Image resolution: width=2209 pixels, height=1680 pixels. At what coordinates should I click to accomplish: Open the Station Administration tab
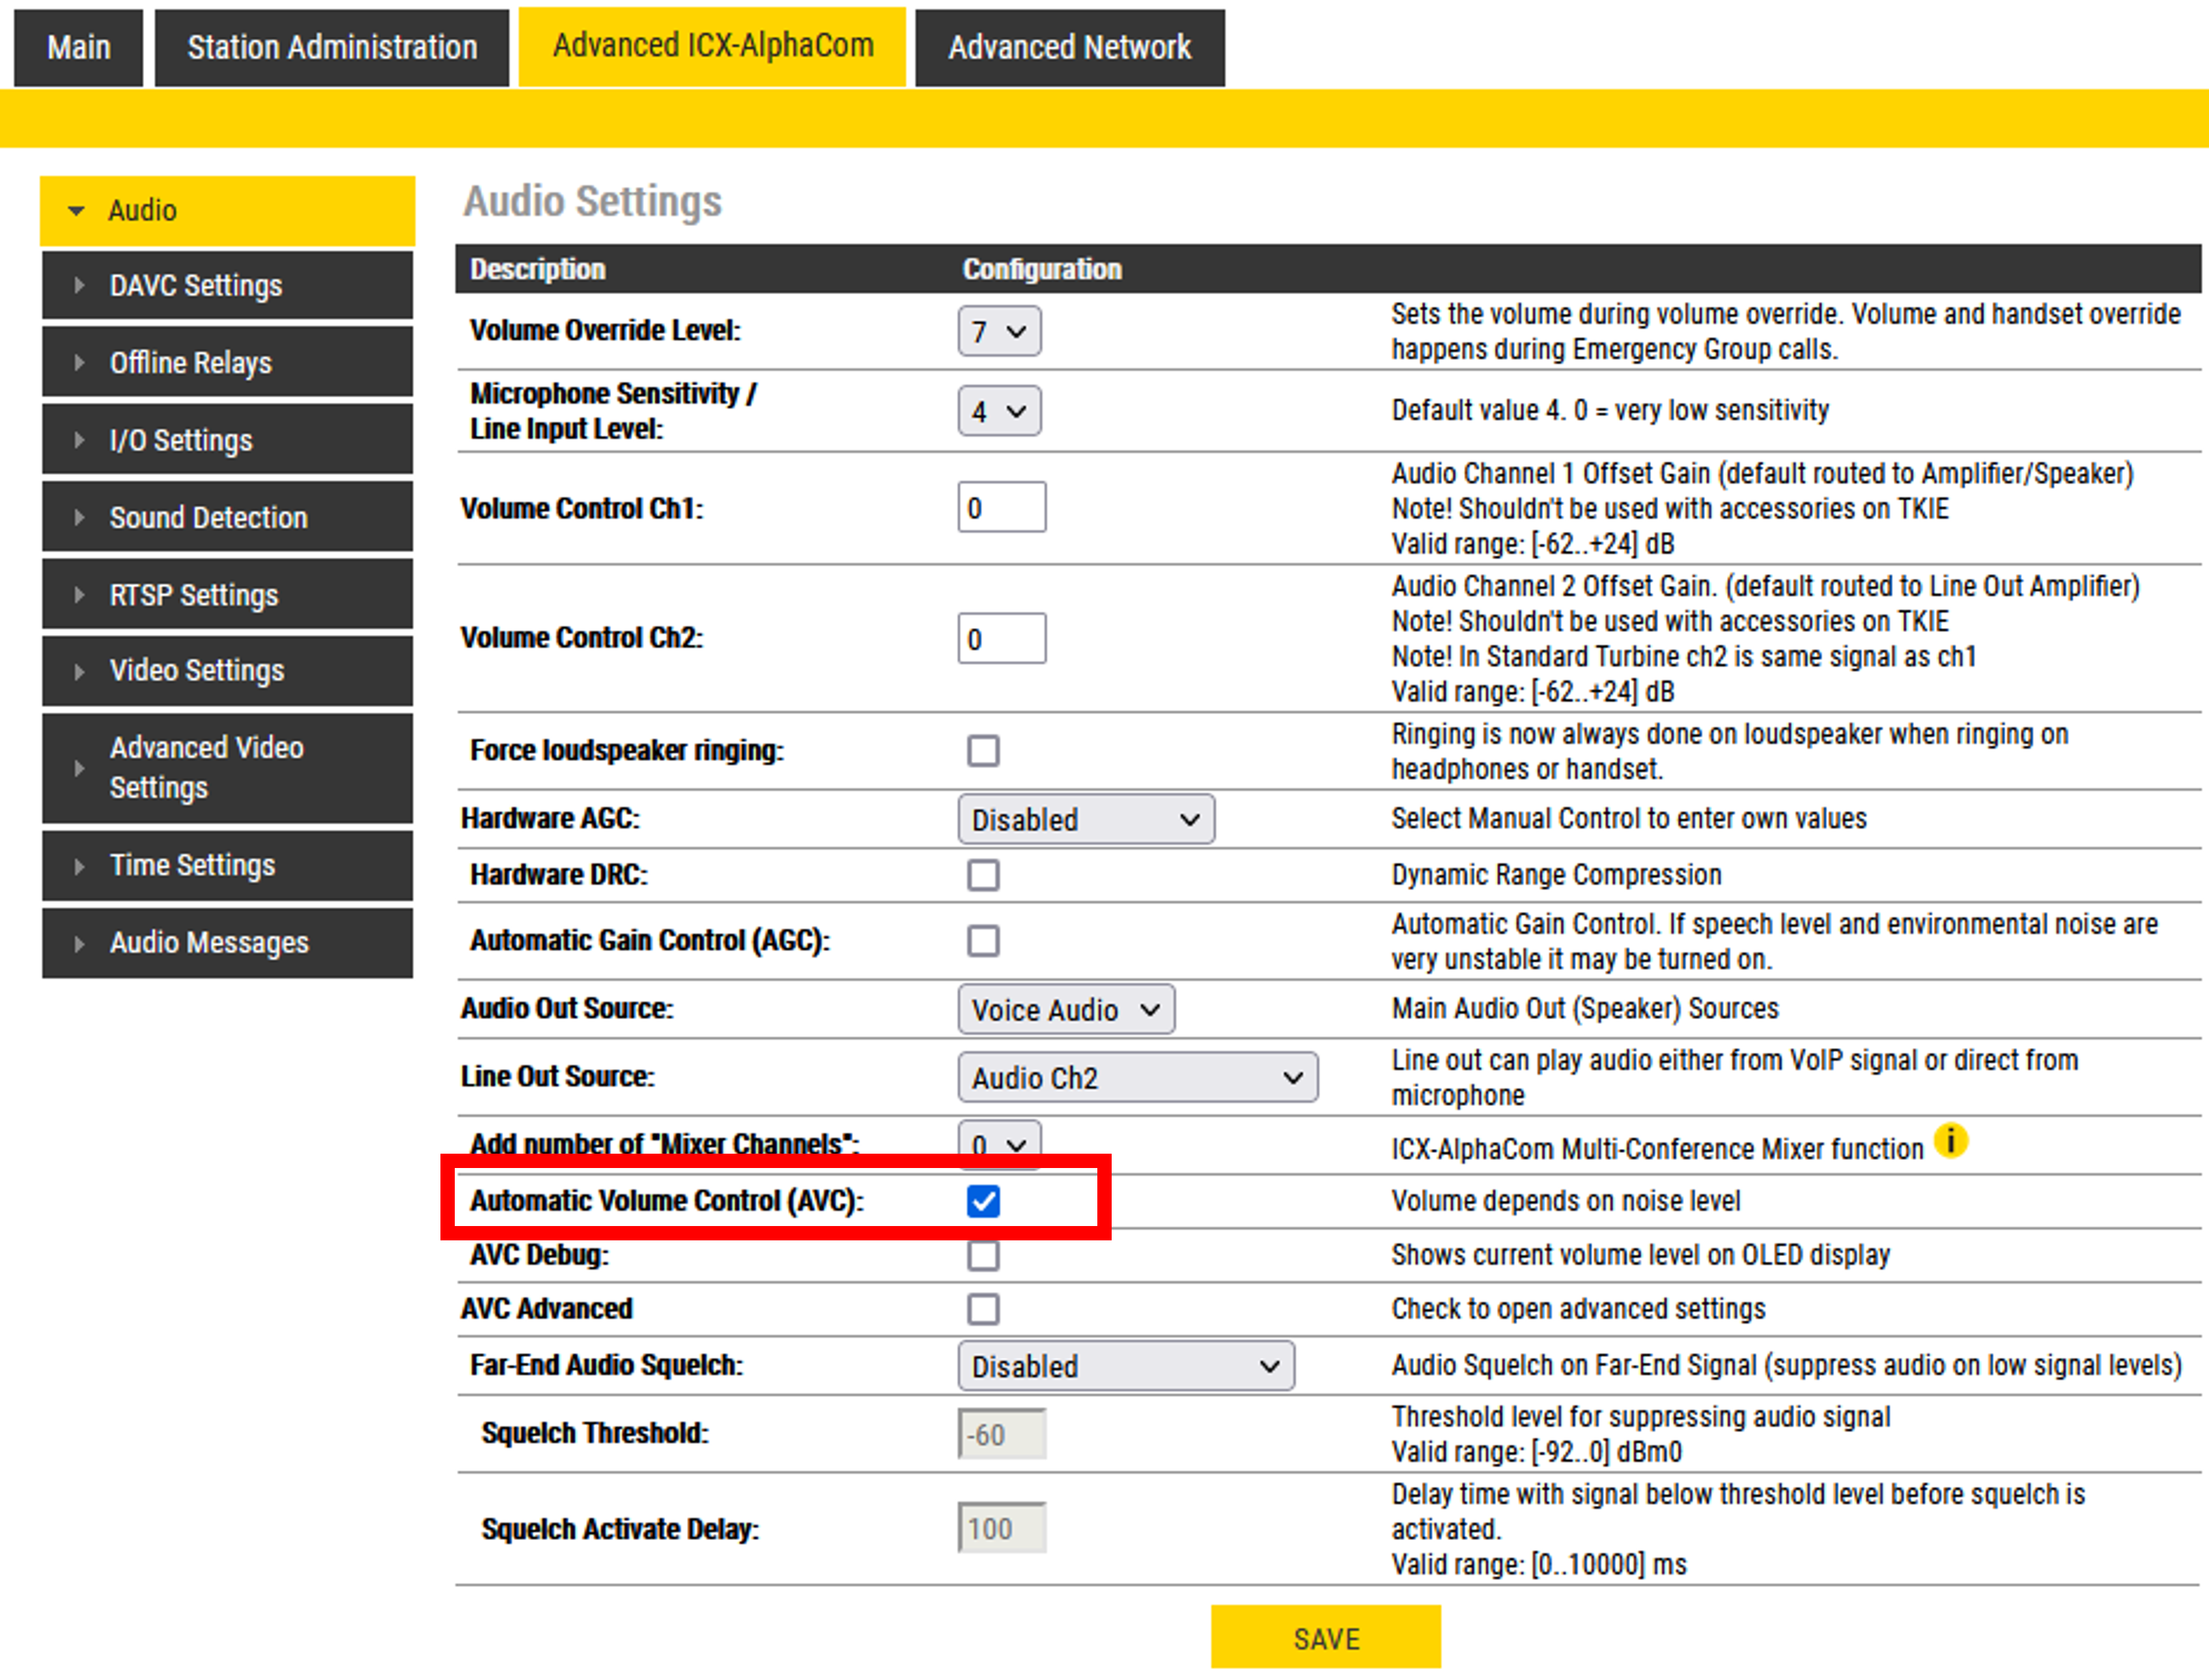[331, 47]
